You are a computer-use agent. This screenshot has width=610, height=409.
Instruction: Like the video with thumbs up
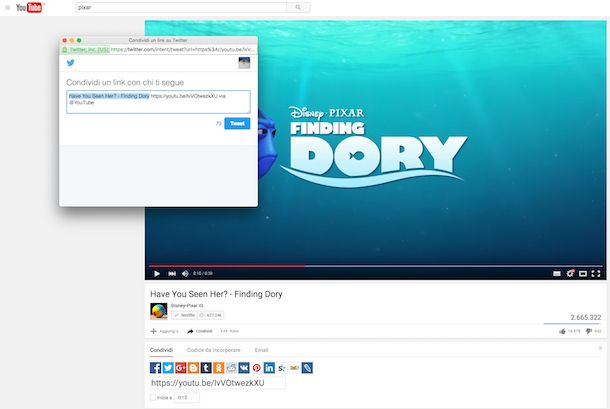[x=562, y=331]
